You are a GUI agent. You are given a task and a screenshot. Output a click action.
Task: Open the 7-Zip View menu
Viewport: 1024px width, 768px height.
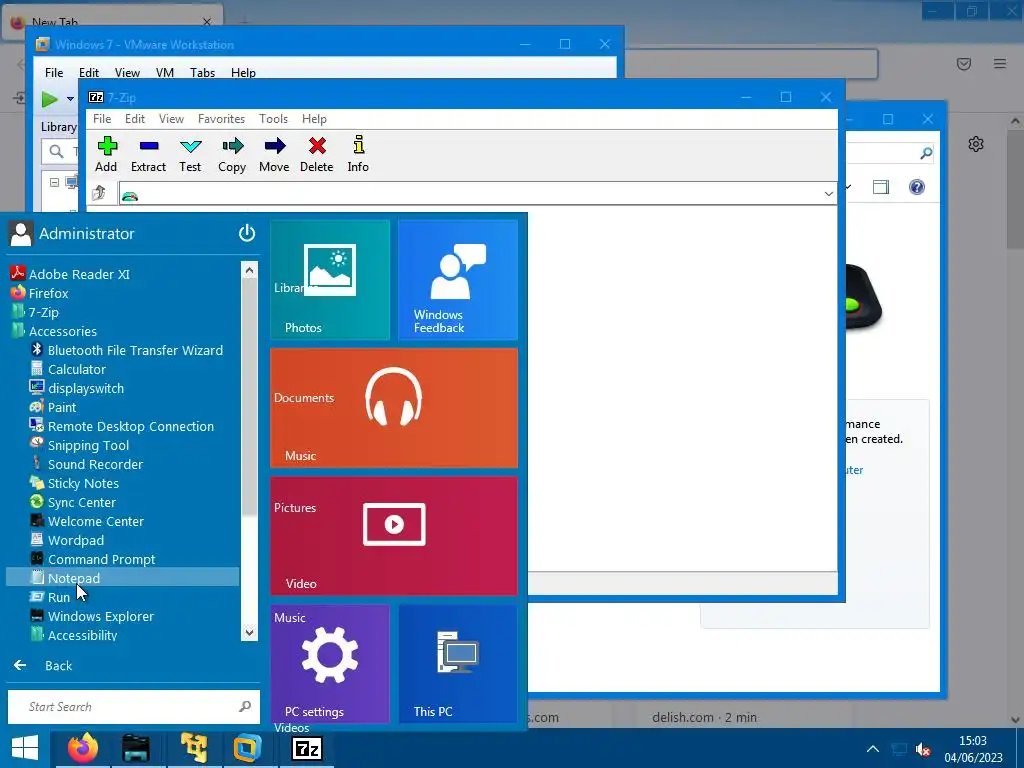point(171,119)
